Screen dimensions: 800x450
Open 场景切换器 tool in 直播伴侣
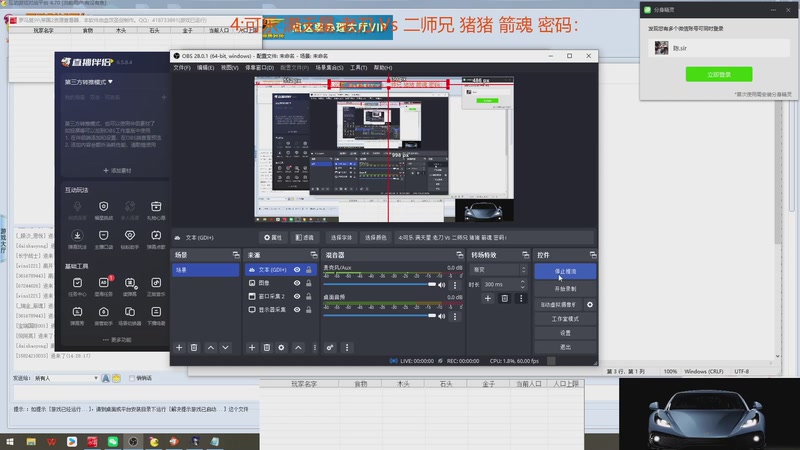tap(130, 315)
